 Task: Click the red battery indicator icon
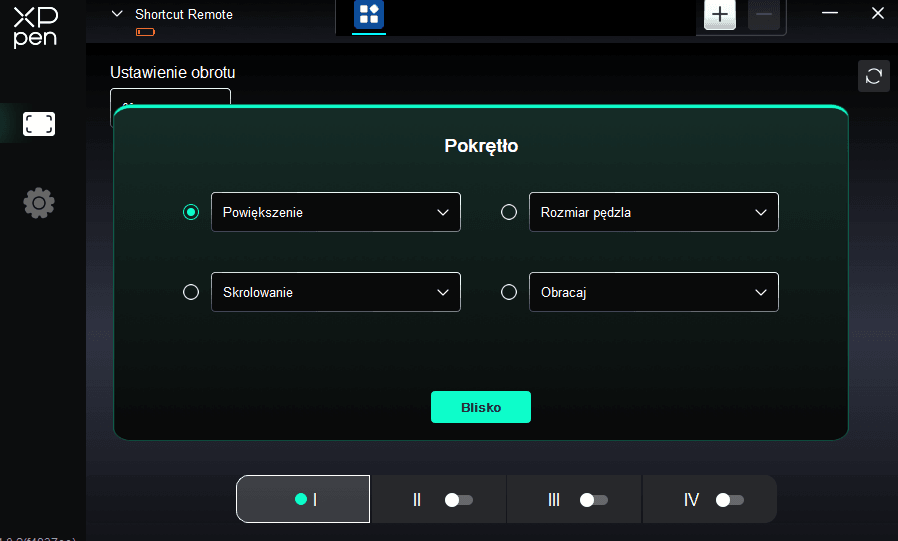click(x=146, y=33)
